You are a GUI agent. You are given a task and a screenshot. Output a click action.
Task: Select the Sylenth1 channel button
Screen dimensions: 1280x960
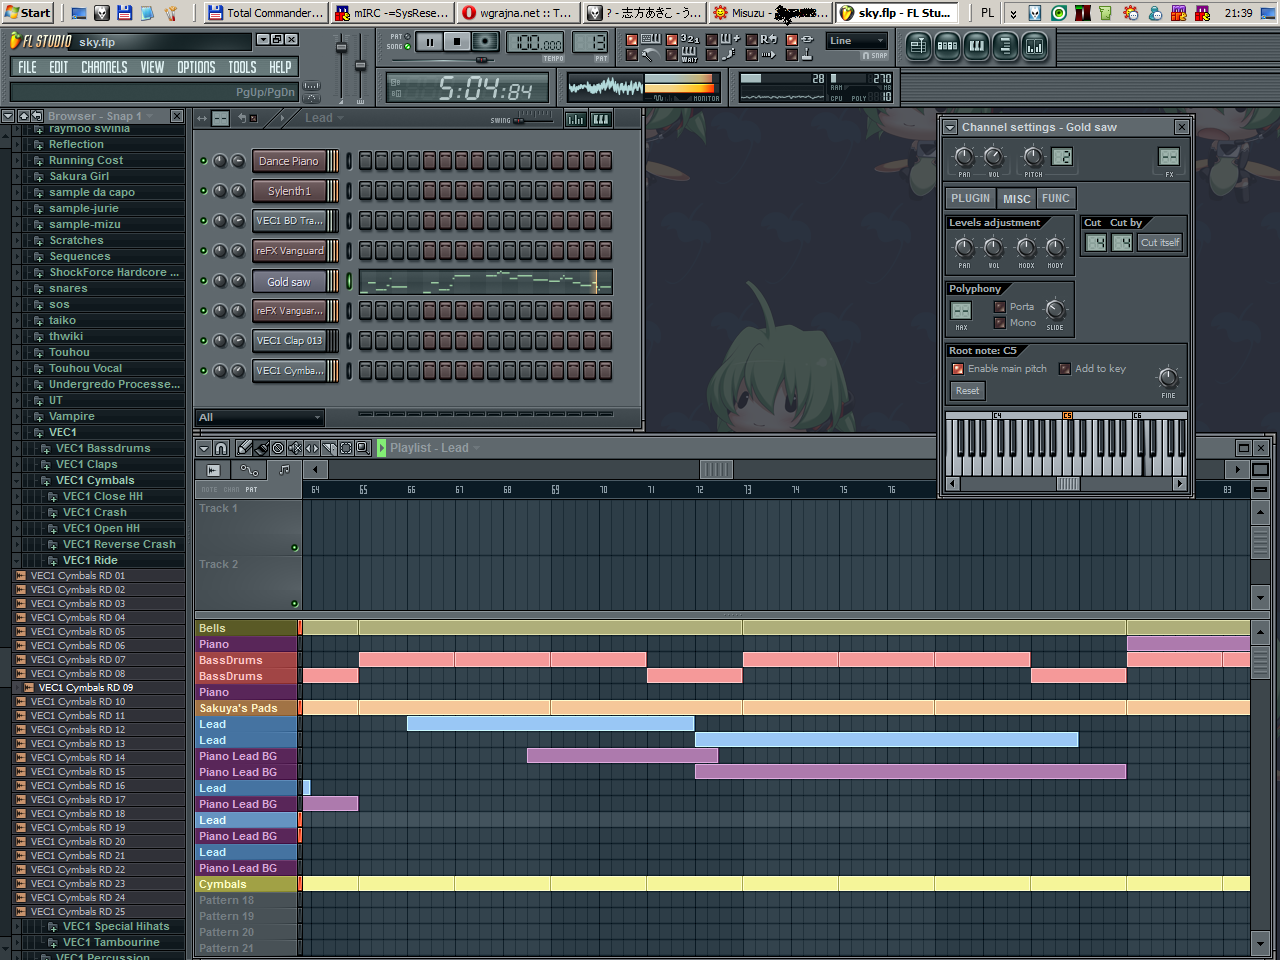(288, 191)
